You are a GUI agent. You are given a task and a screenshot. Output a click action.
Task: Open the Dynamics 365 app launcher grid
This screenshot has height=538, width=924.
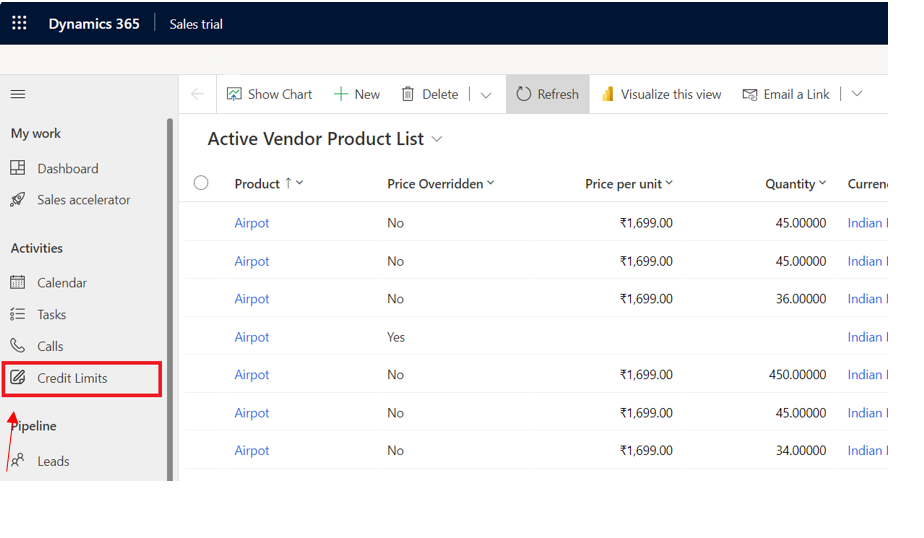click(x=19, y=23)
